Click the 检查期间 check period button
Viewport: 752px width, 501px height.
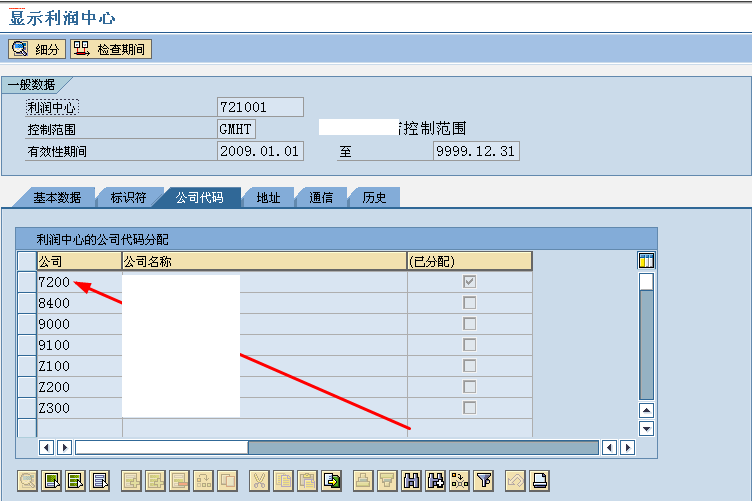pos(111,49)
